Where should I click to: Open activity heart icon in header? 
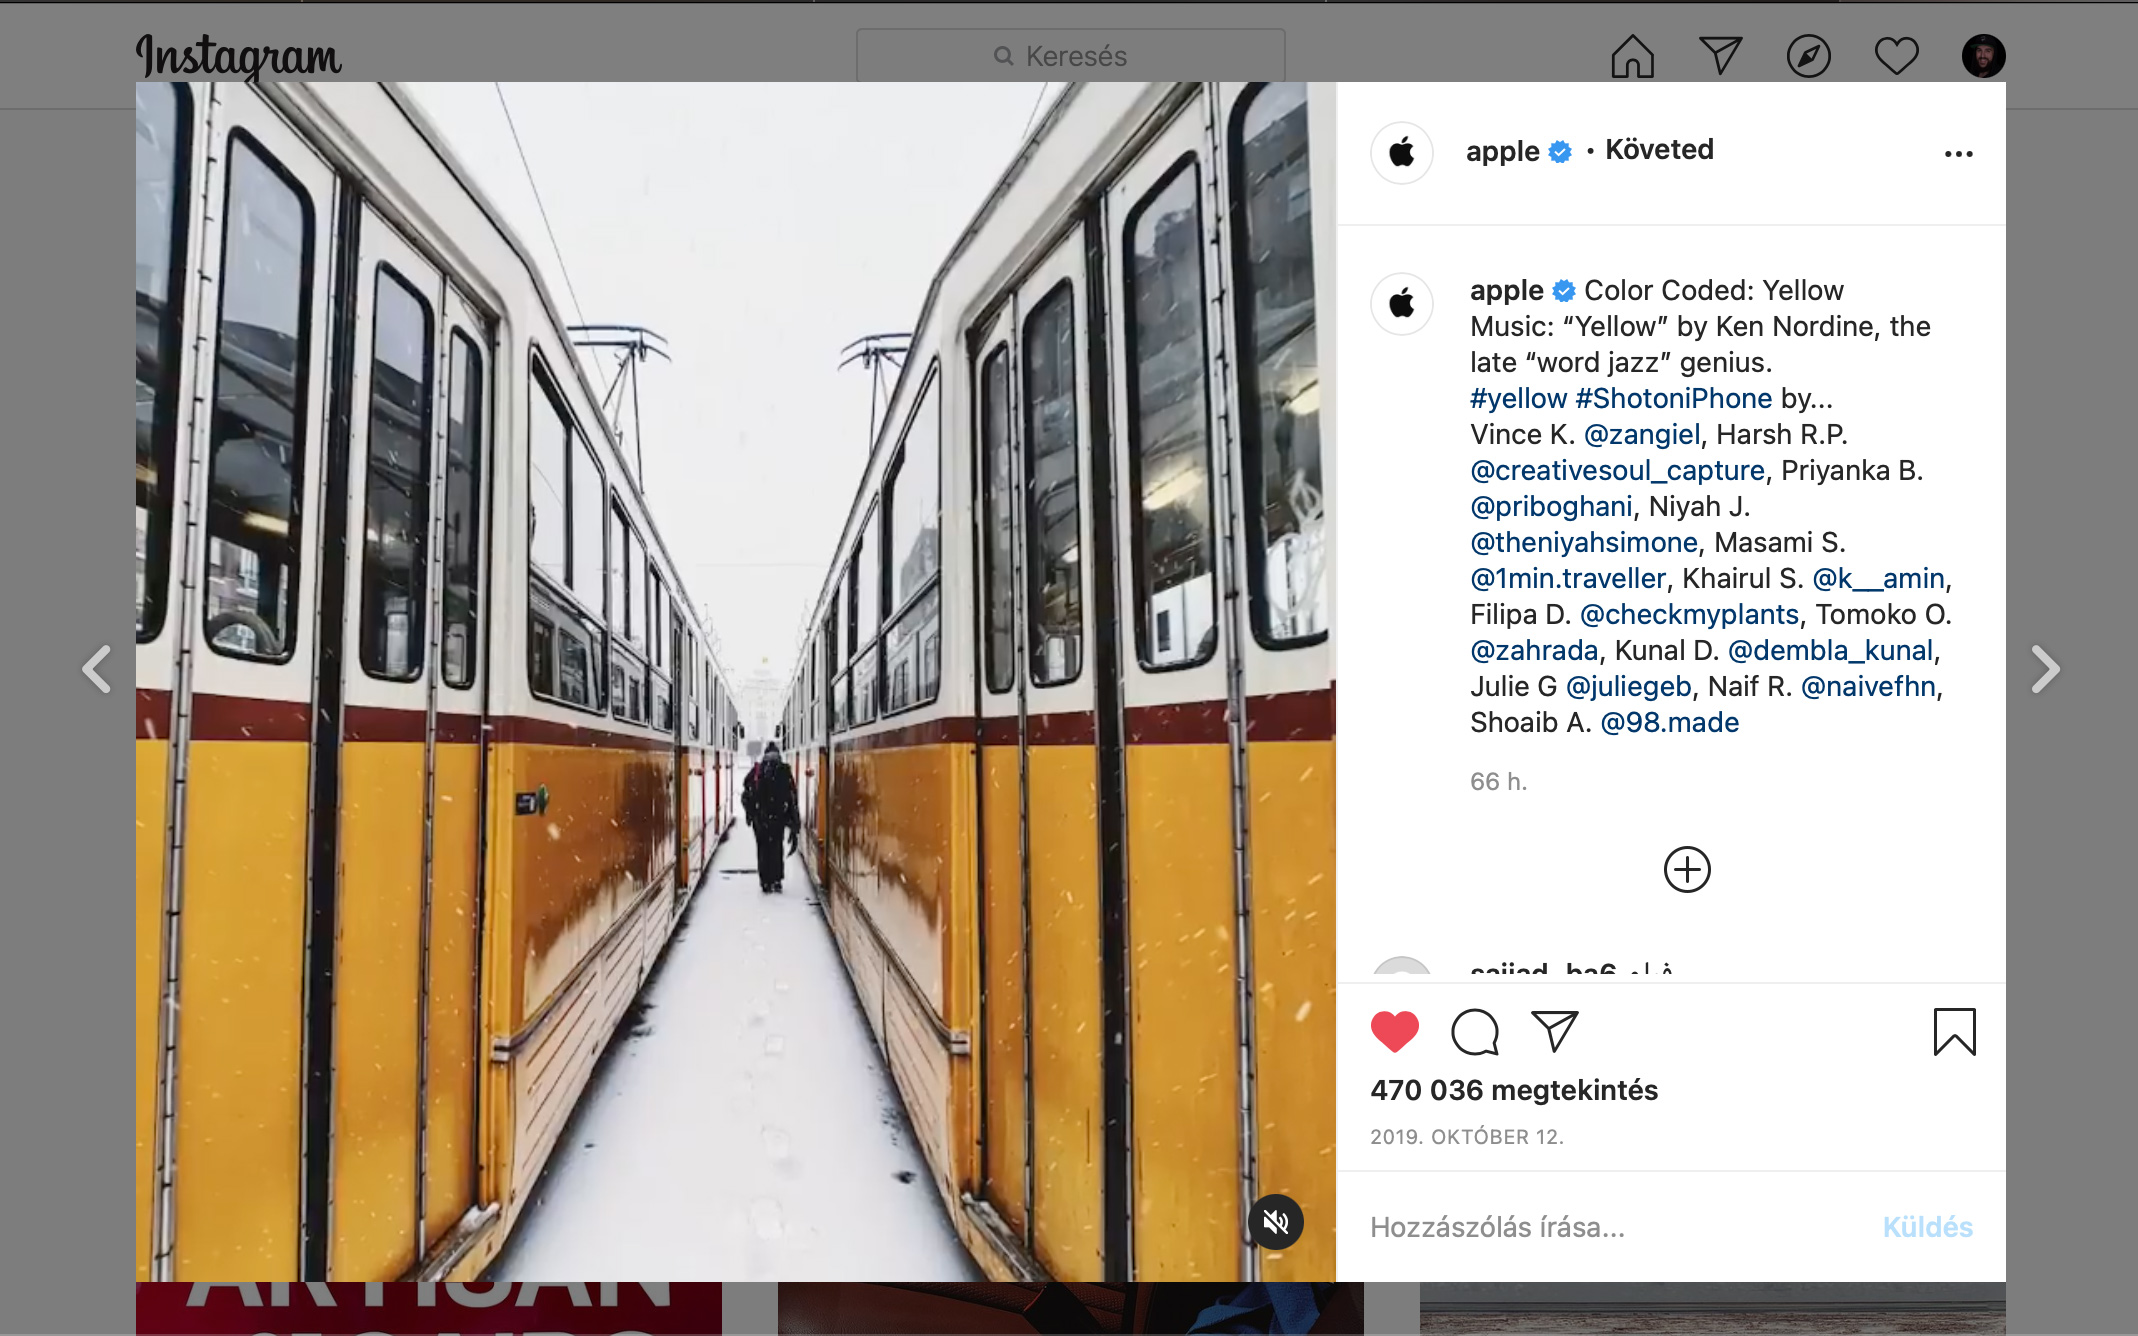tap(1896, 56)
